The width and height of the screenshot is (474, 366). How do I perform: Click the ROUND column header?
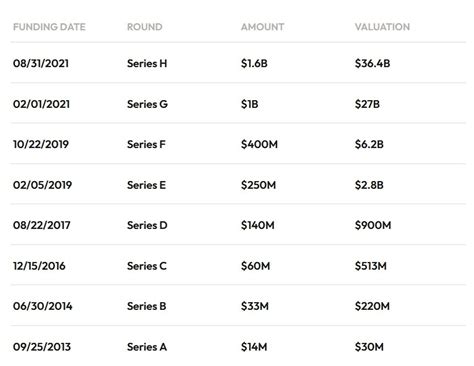coord(145,27)
